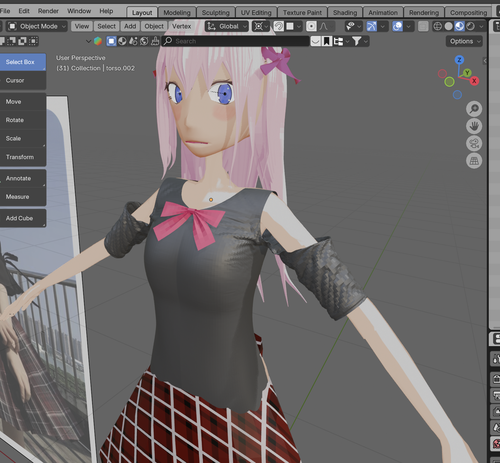This screenshot has height=463, width=500.
Task: Choose the Measure tool
Action: pyautogui.click(x=23, y=197)
